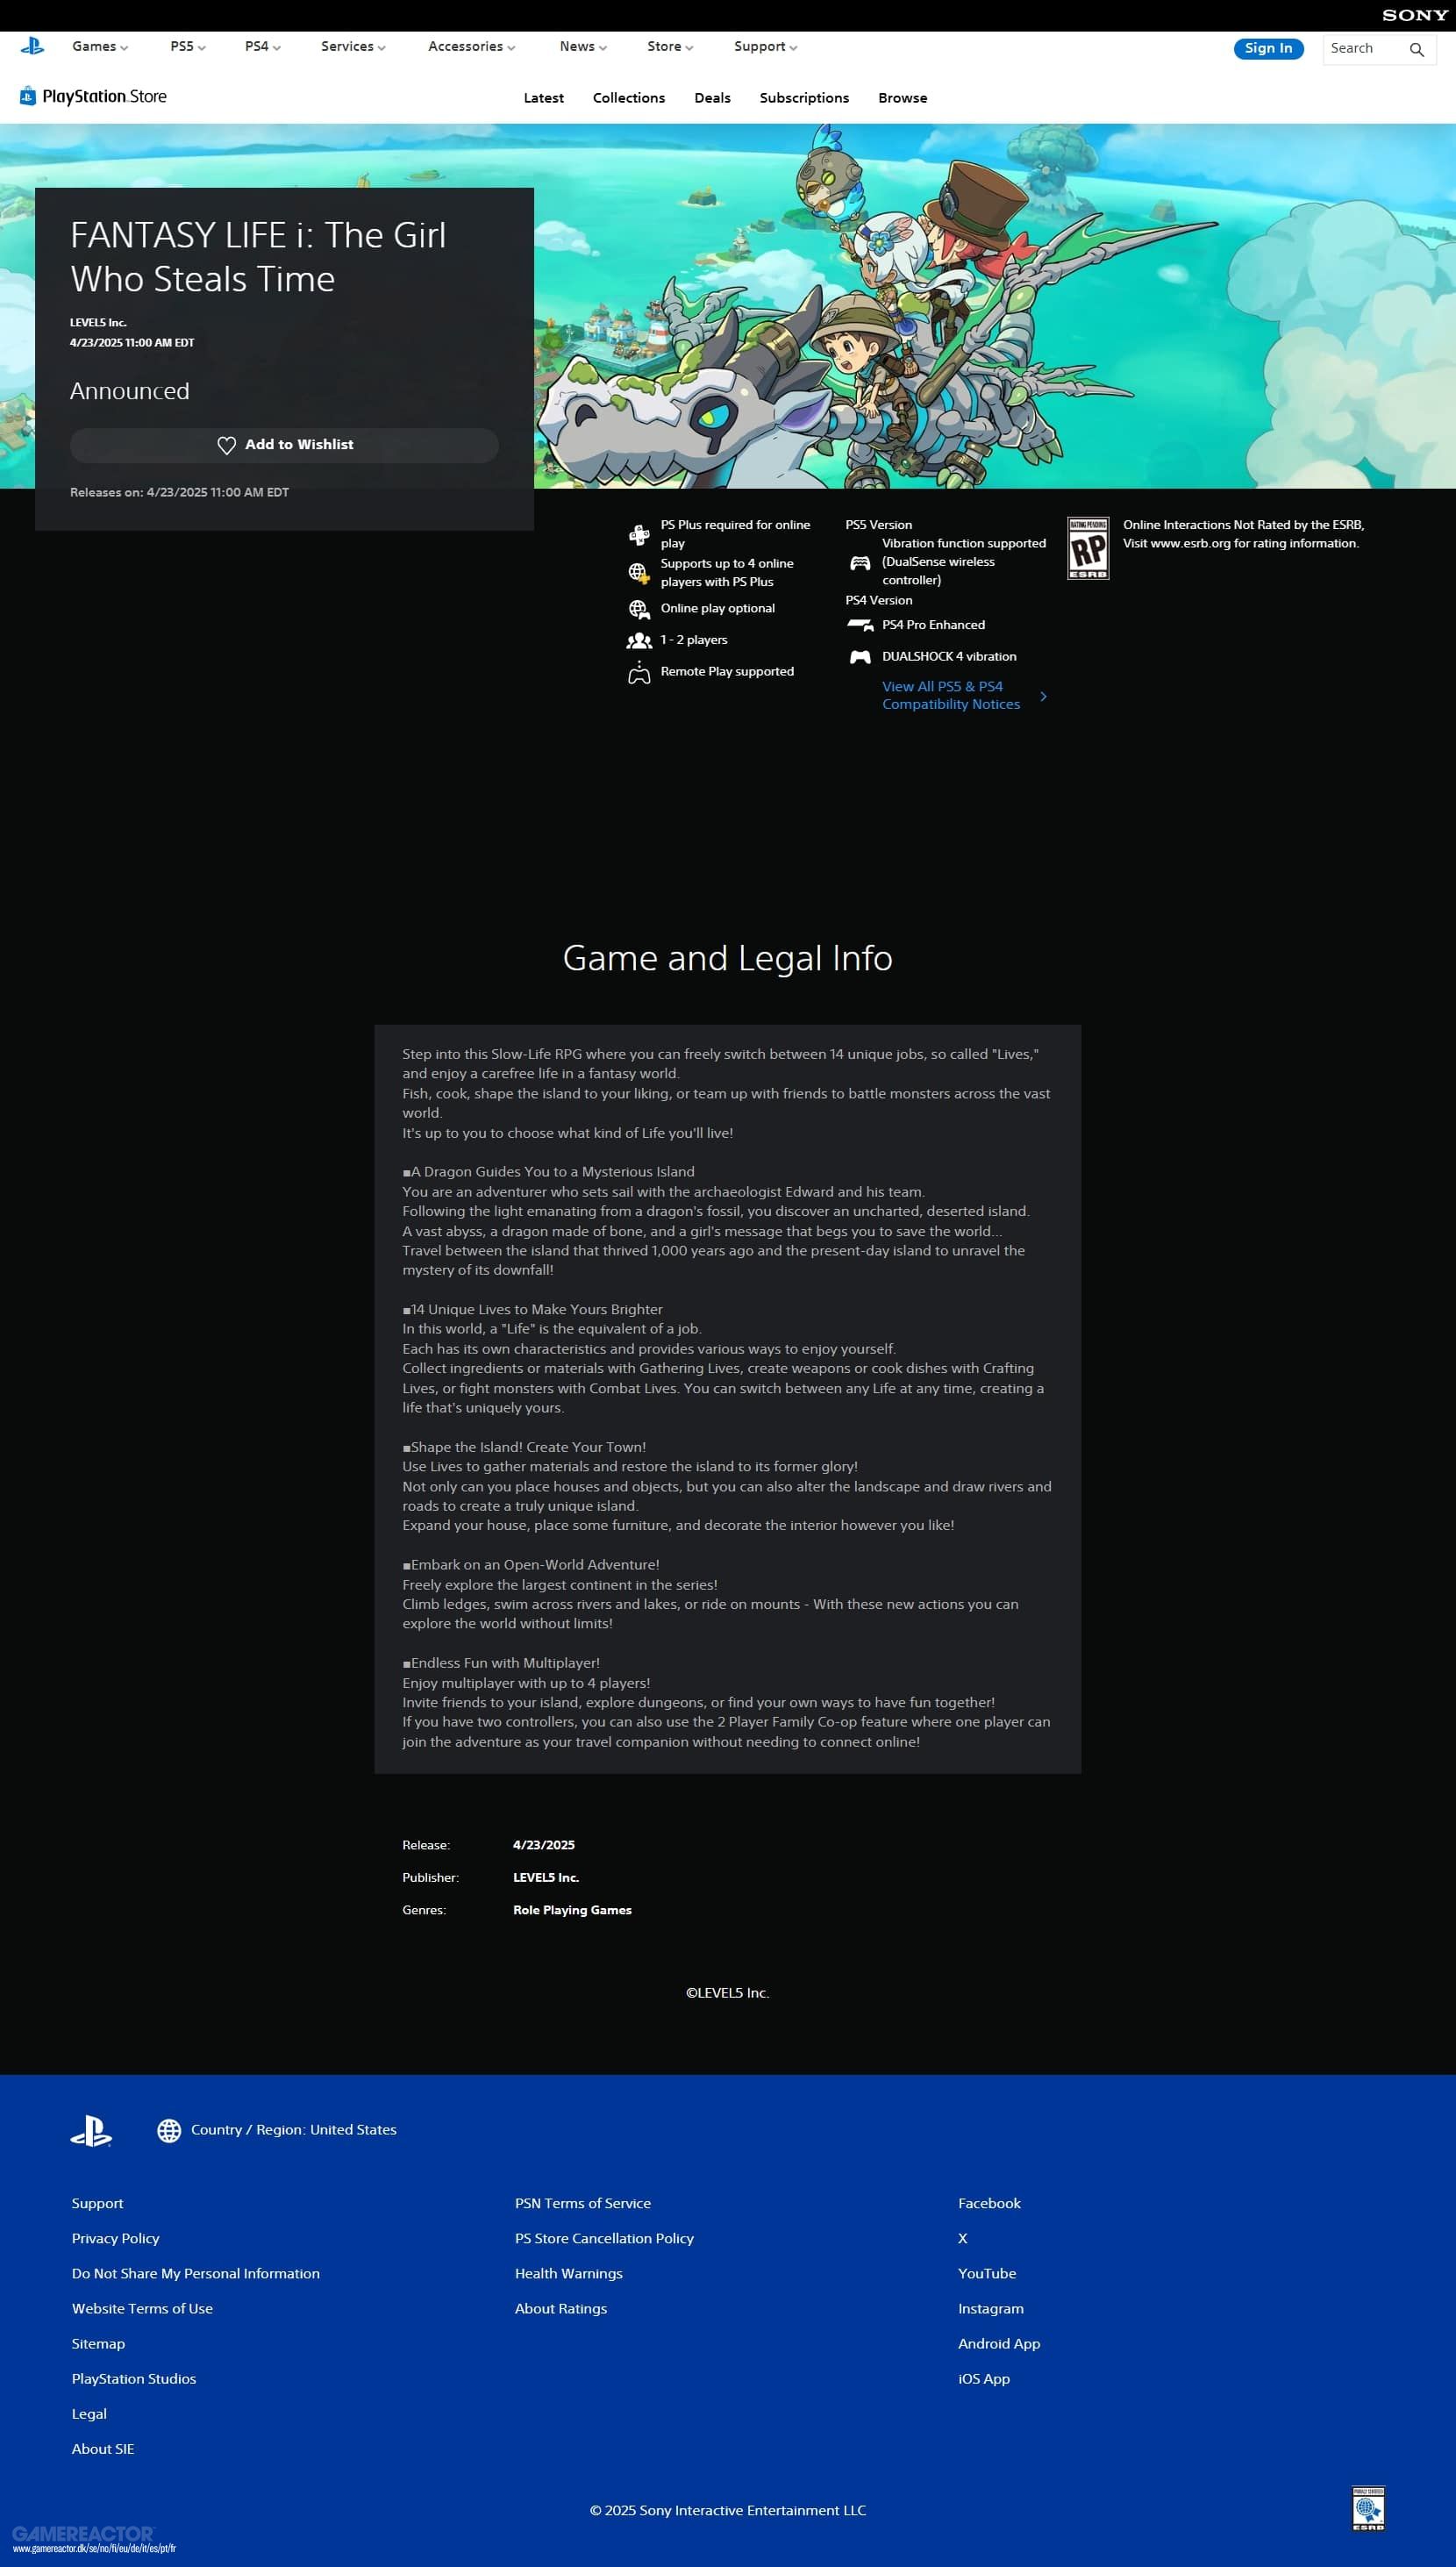
Task: Add the game to Wishlist
Action: click(284, 445)
